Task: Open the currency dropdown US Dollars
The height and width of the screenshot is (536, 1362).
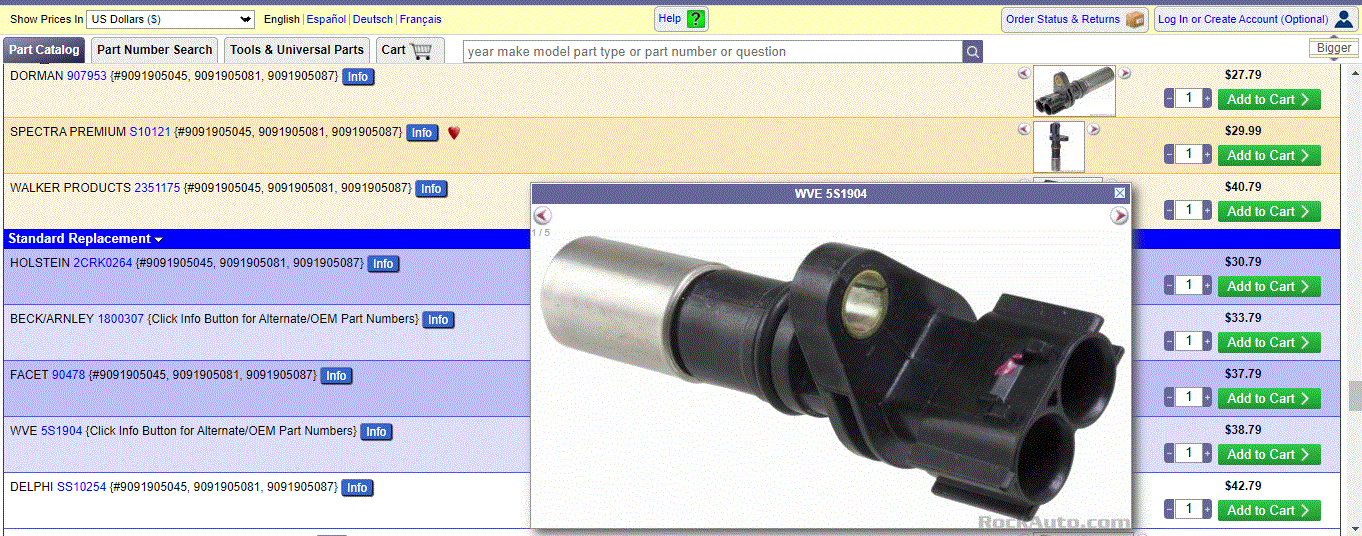Action: (x=171, y=19)
